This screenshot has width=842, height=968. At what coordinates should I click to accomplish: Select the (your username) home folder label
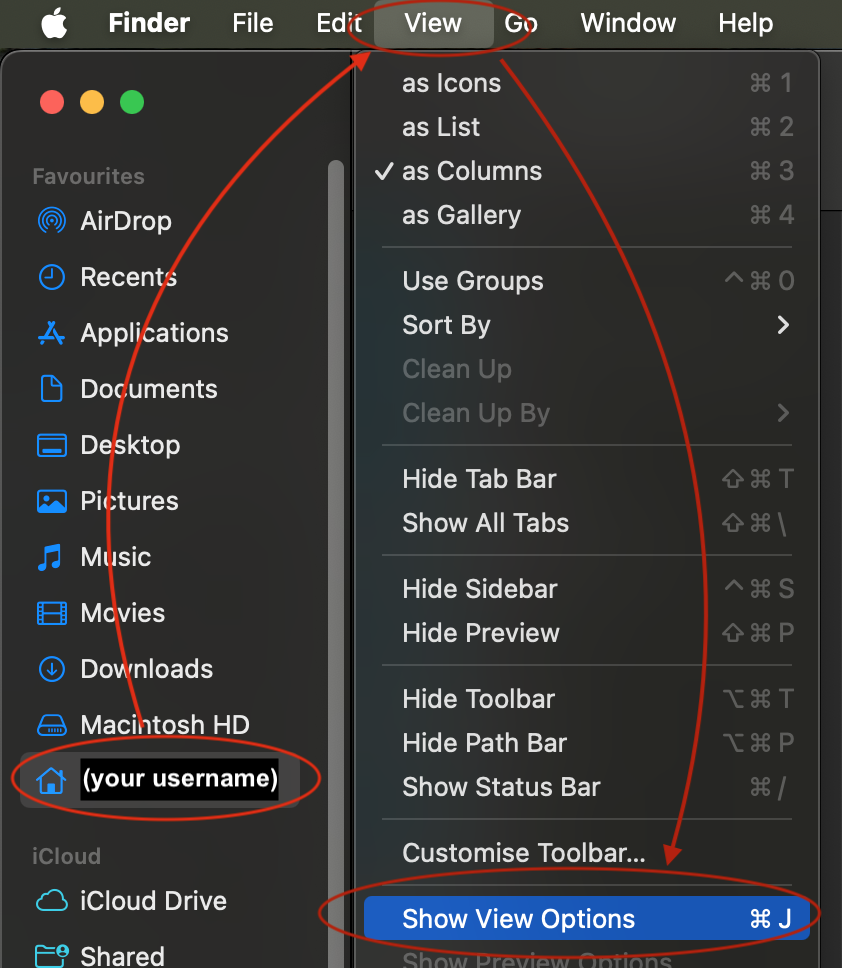point(180,779)
